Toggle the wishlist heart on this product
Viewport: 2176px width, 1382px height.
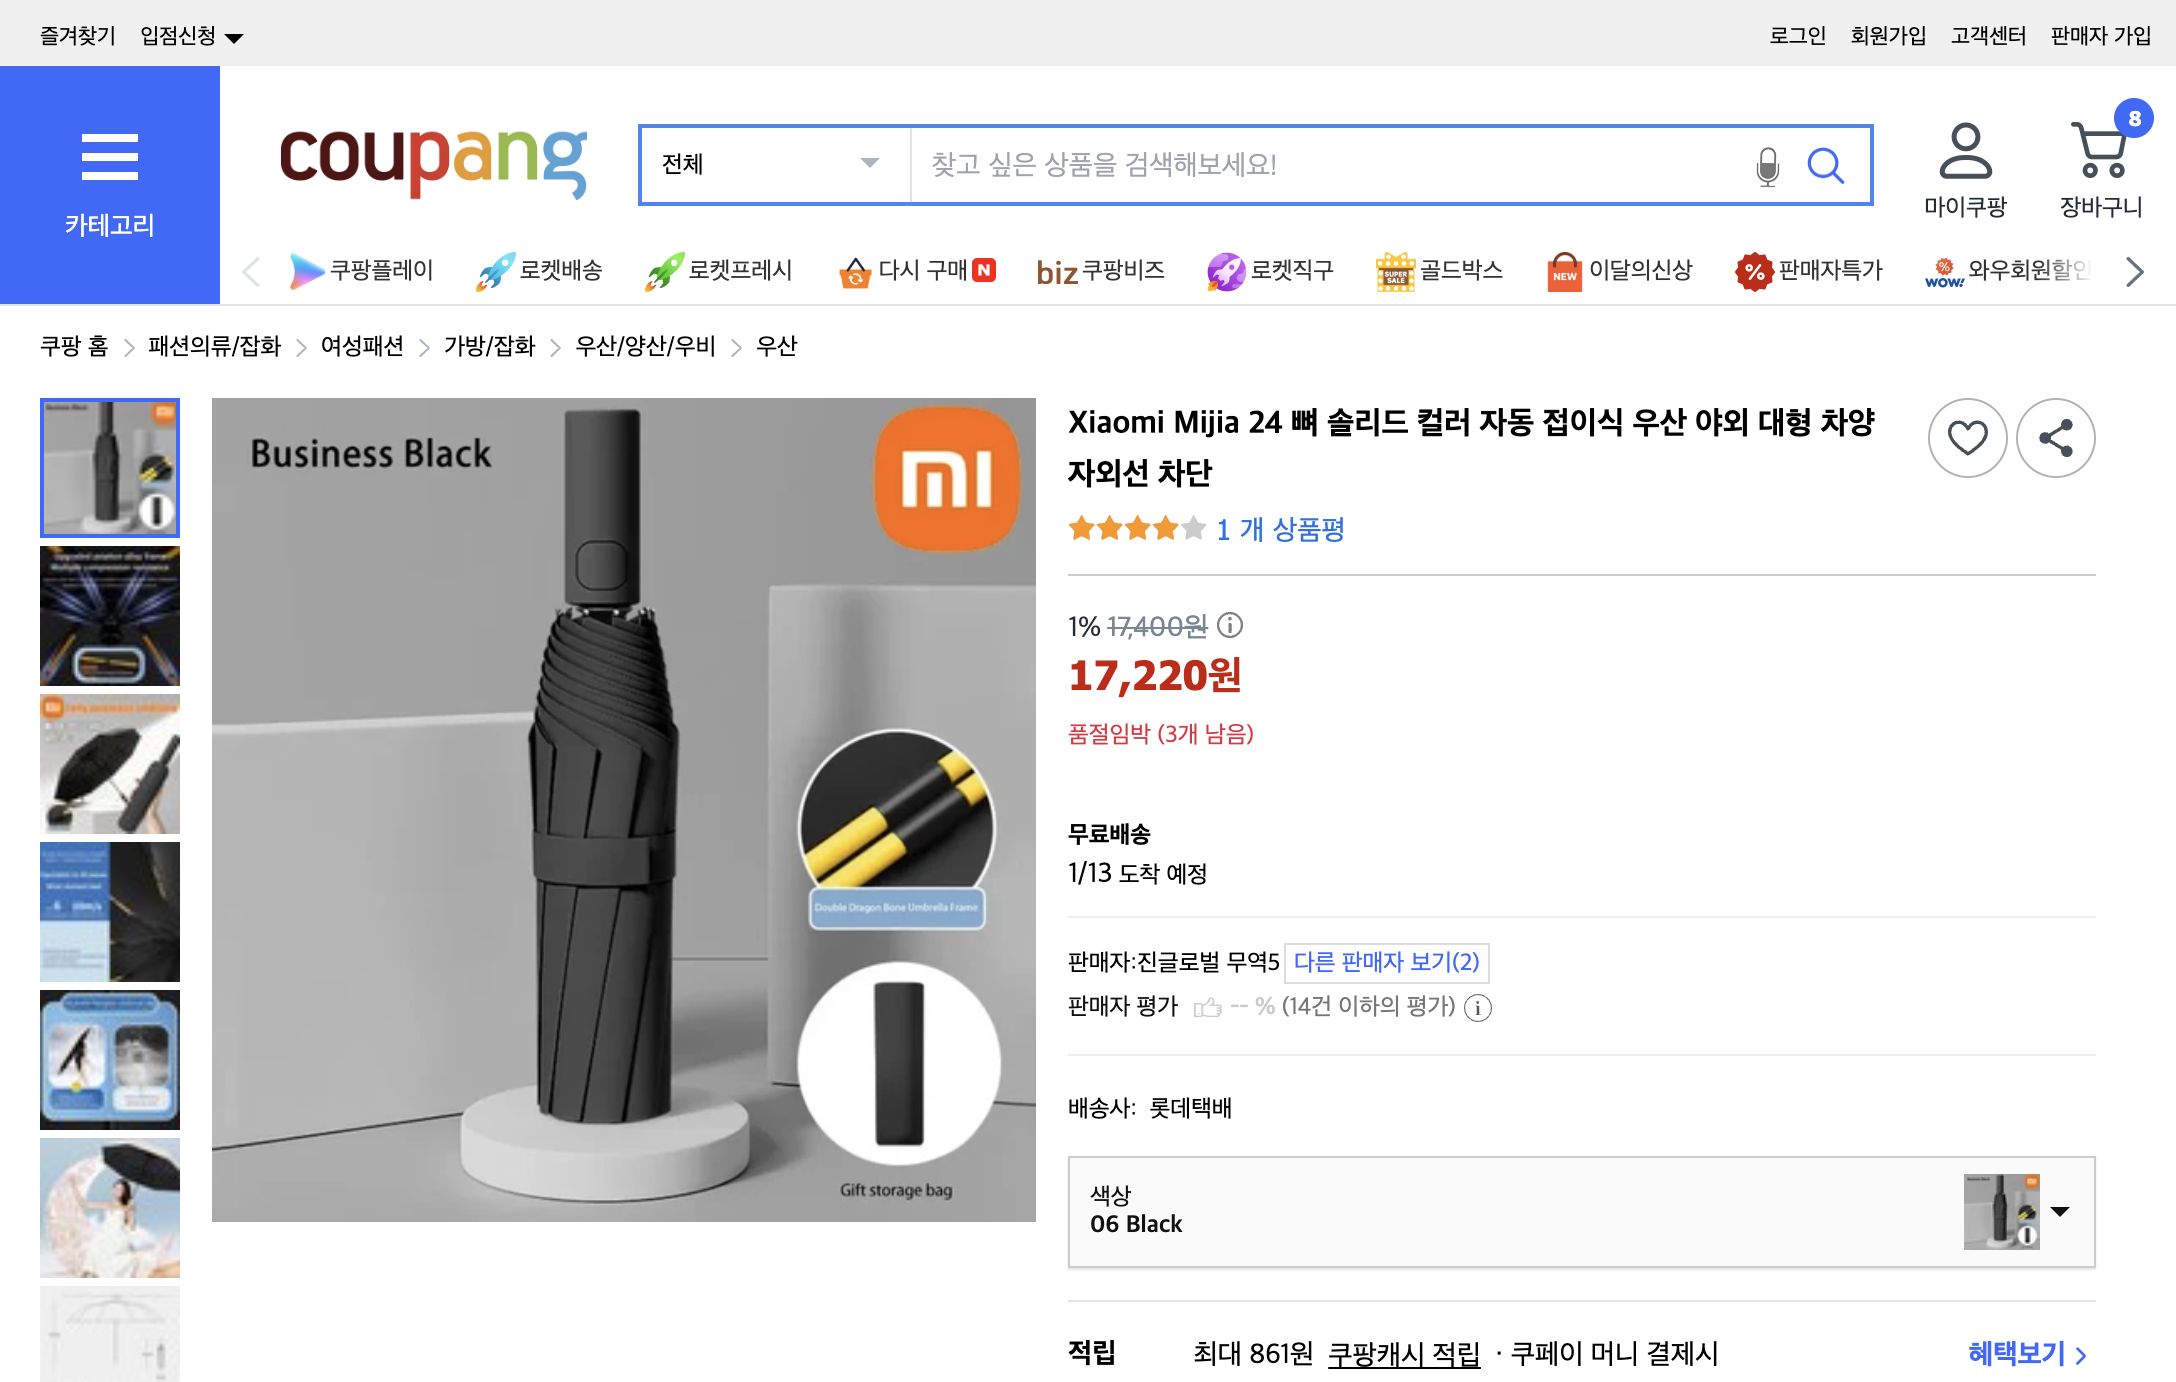(x=1968, y=437)
